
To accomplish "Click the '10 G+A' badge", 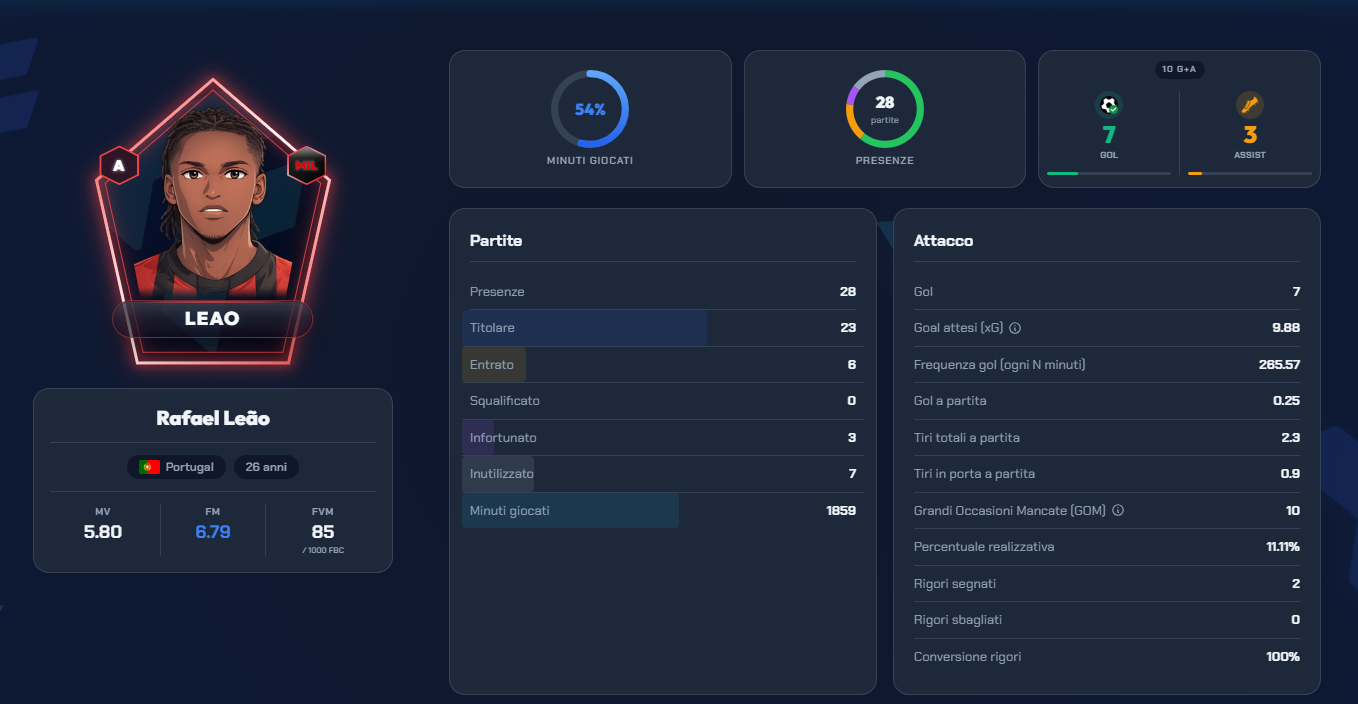I will pos(1180,69).
